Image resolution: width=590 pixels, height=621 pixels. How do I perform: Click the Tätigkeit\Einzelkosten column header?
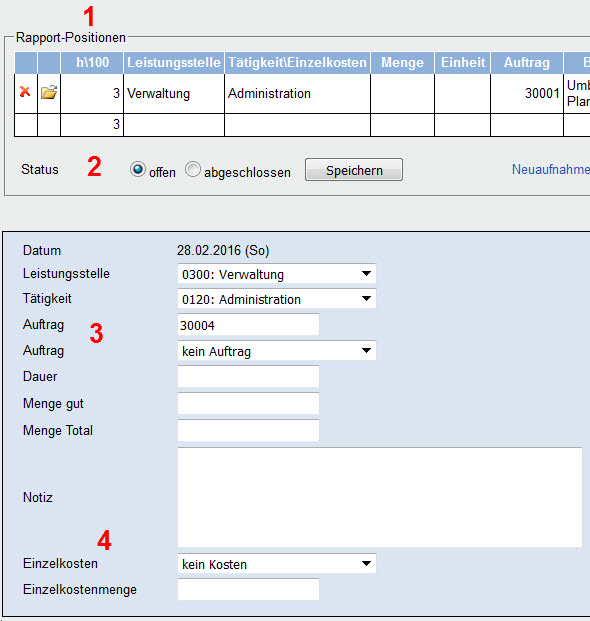point(297,63)
